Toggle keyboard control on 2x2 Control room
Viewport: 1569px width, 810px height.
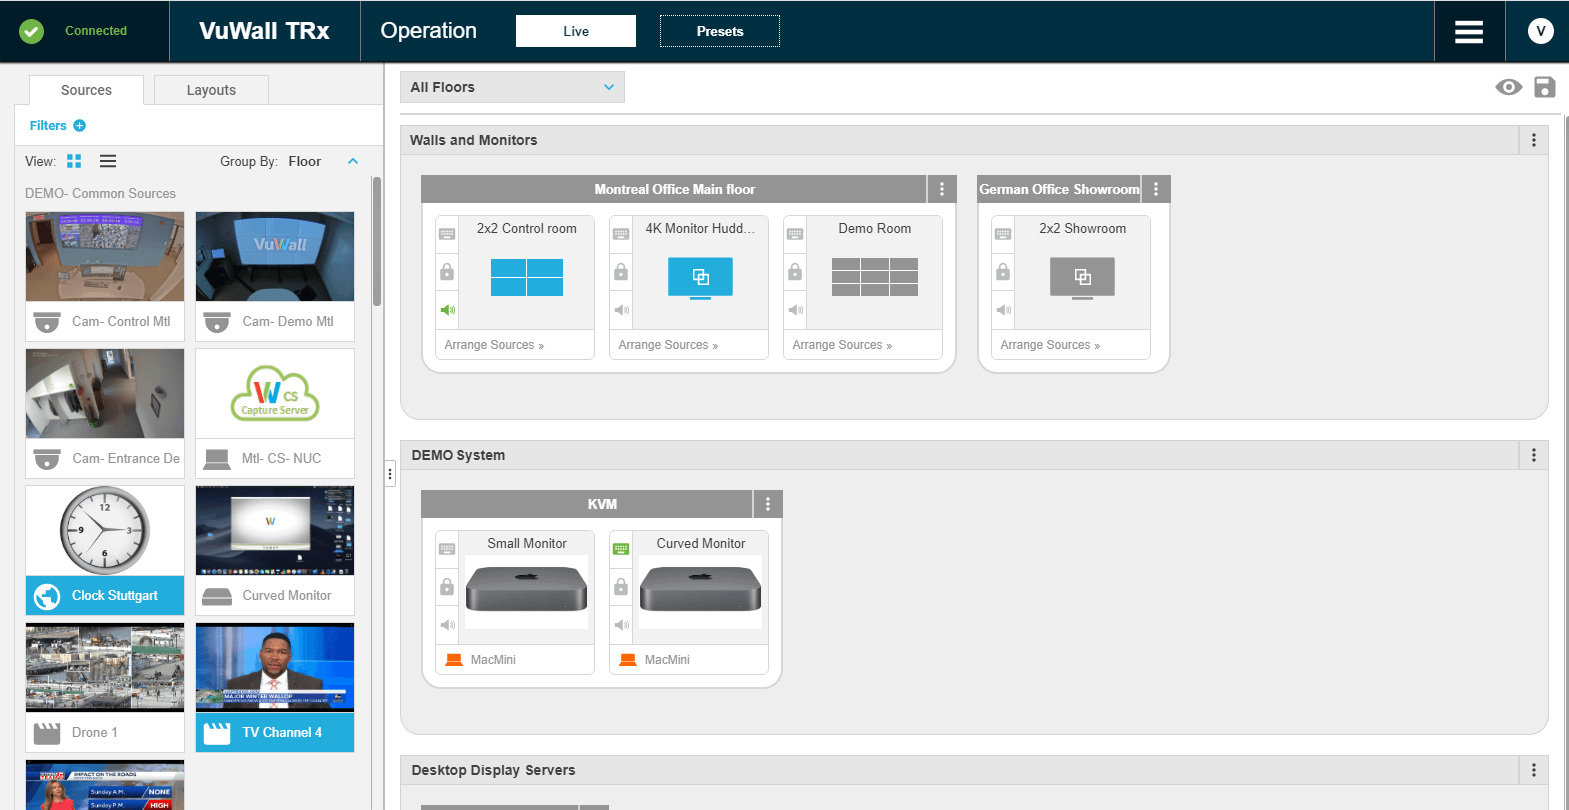click(x=447, y=234)
